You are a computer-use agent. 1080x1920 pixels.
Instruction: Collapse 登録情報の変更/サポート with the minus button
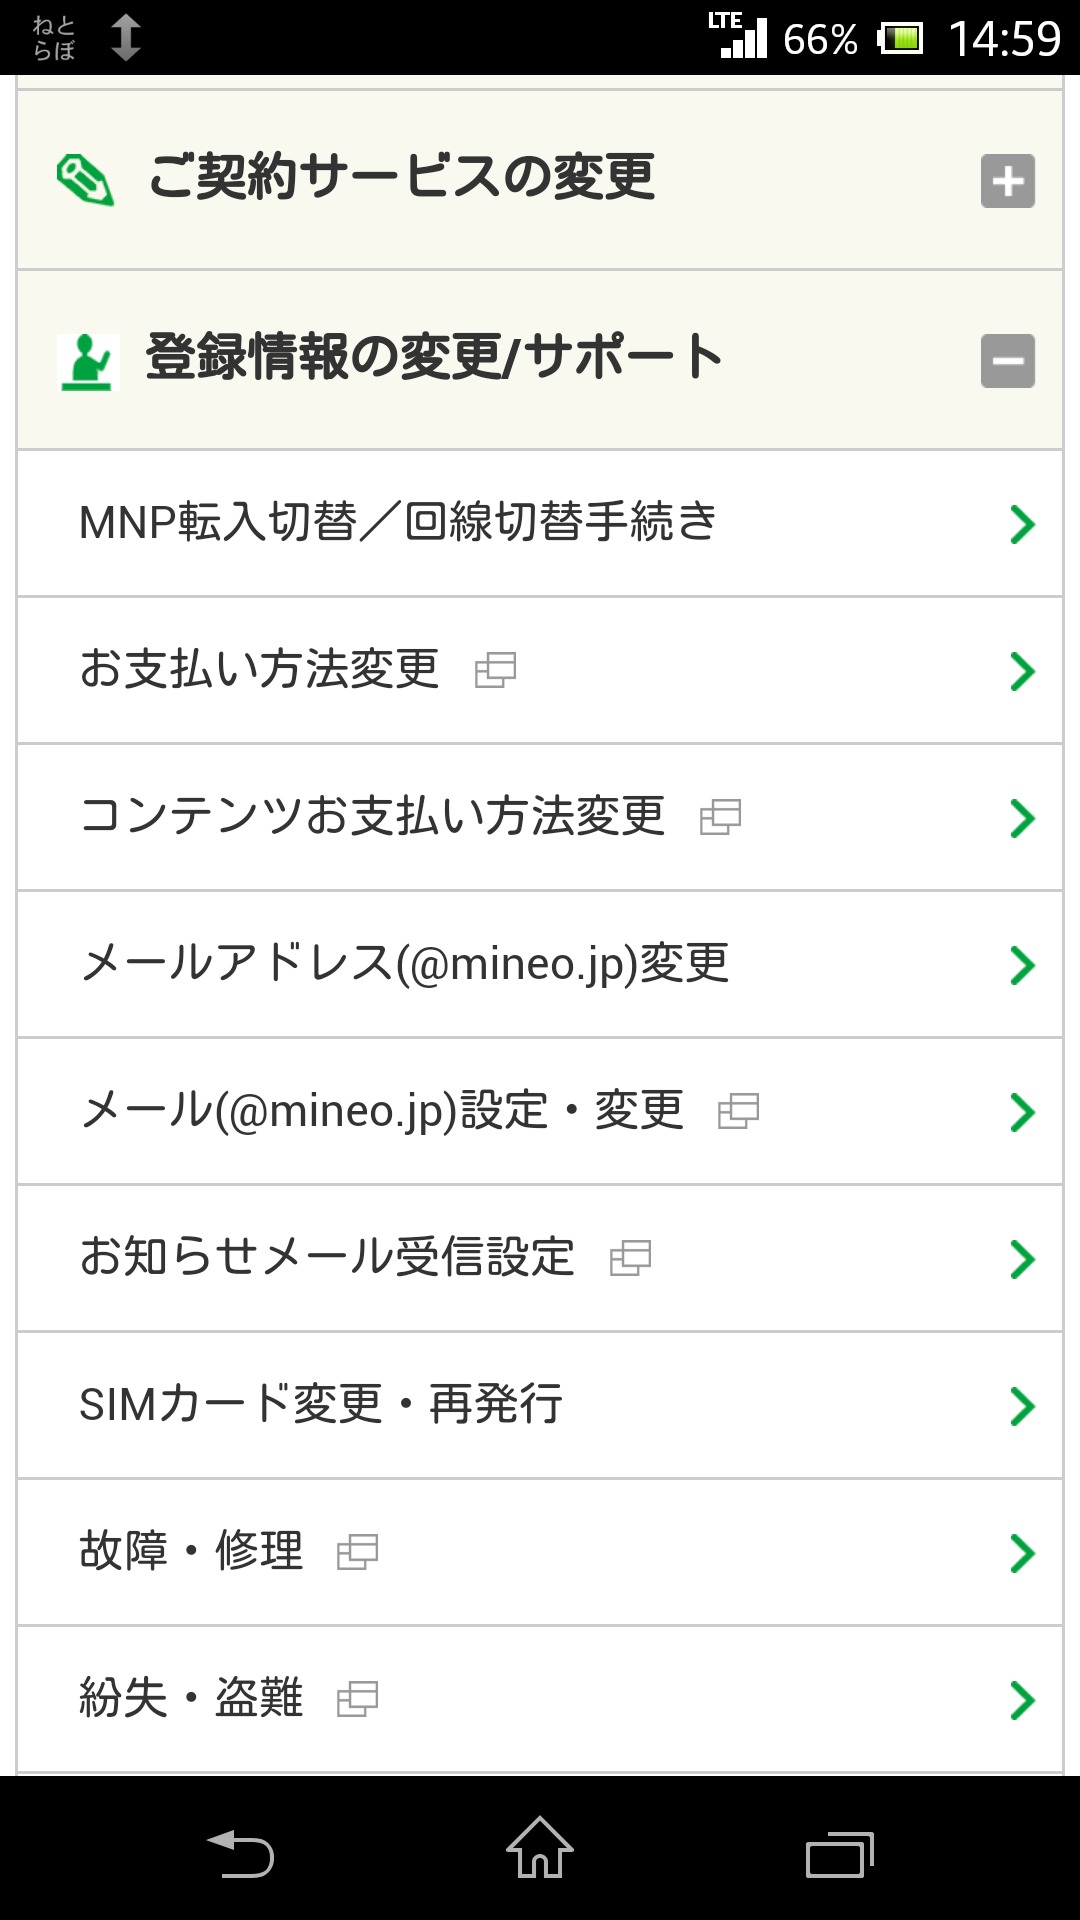pyautogui.click(x=1007, y=361)
